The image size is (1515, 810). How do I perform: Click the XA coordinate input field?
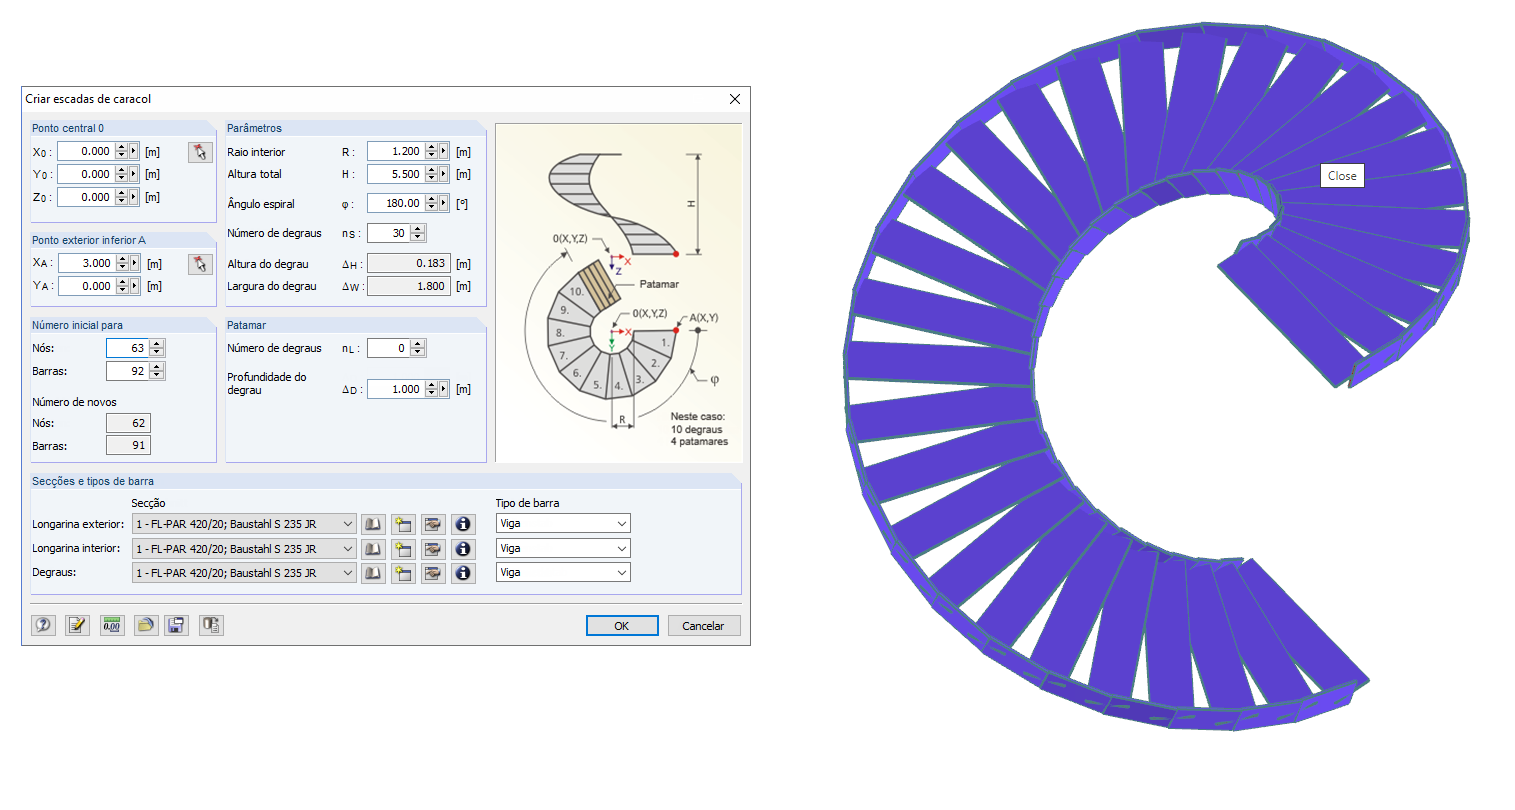point(87,263)
